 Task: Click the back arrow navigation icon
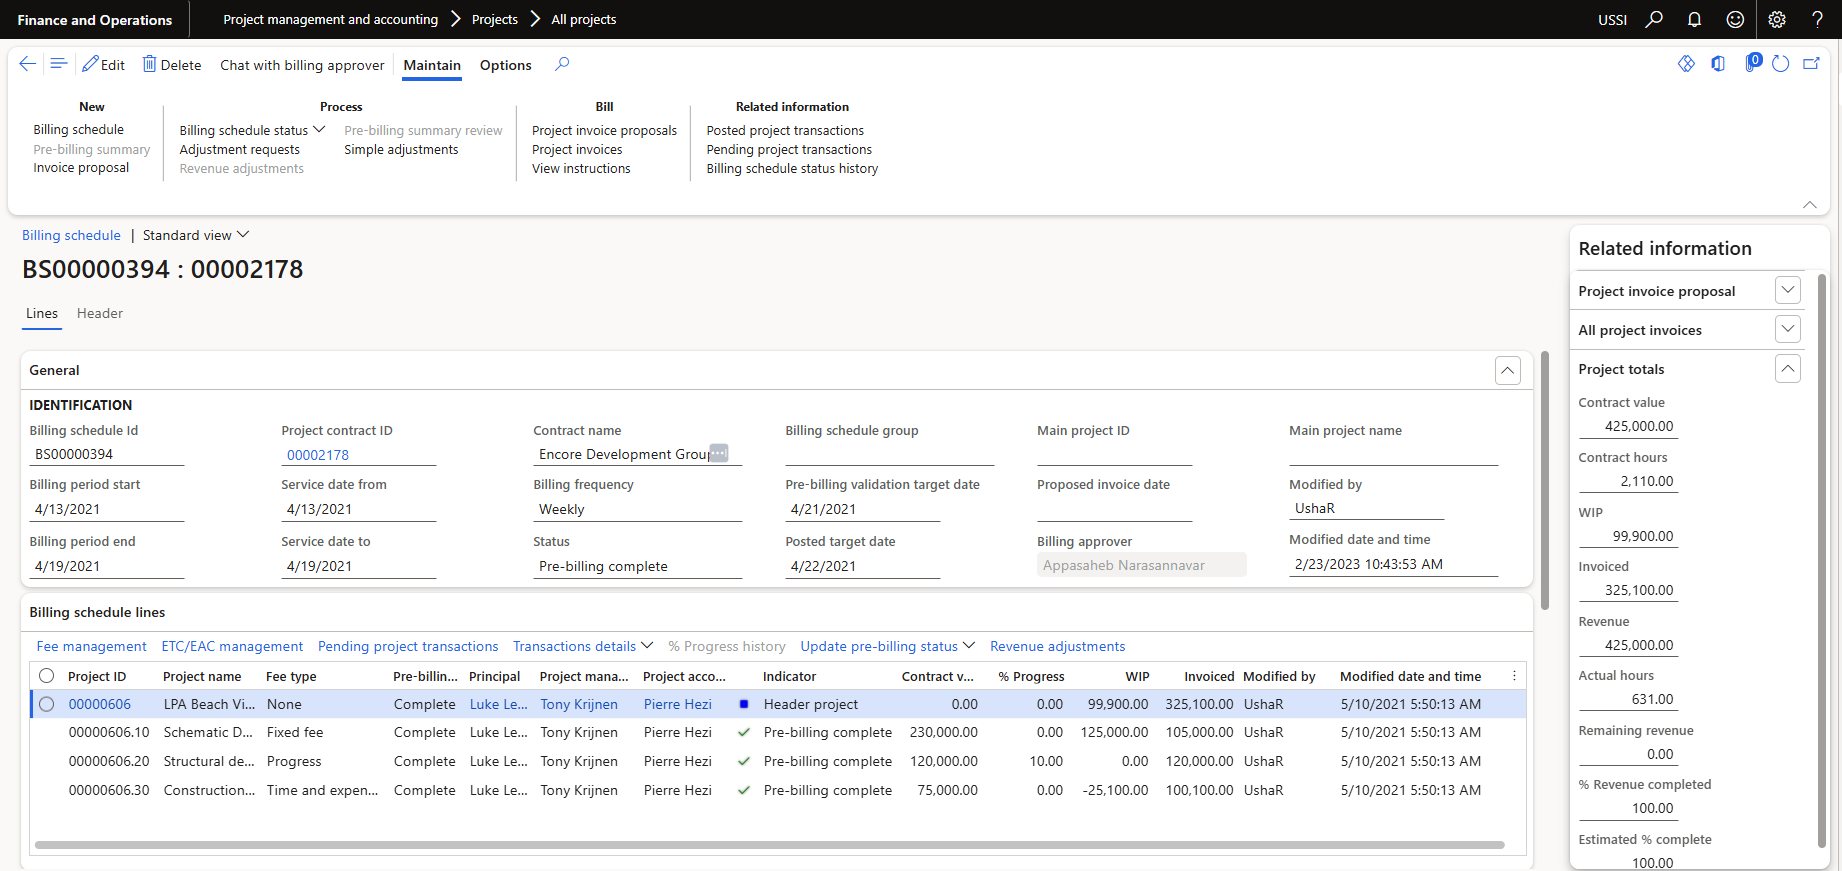[x=28, y=64]
